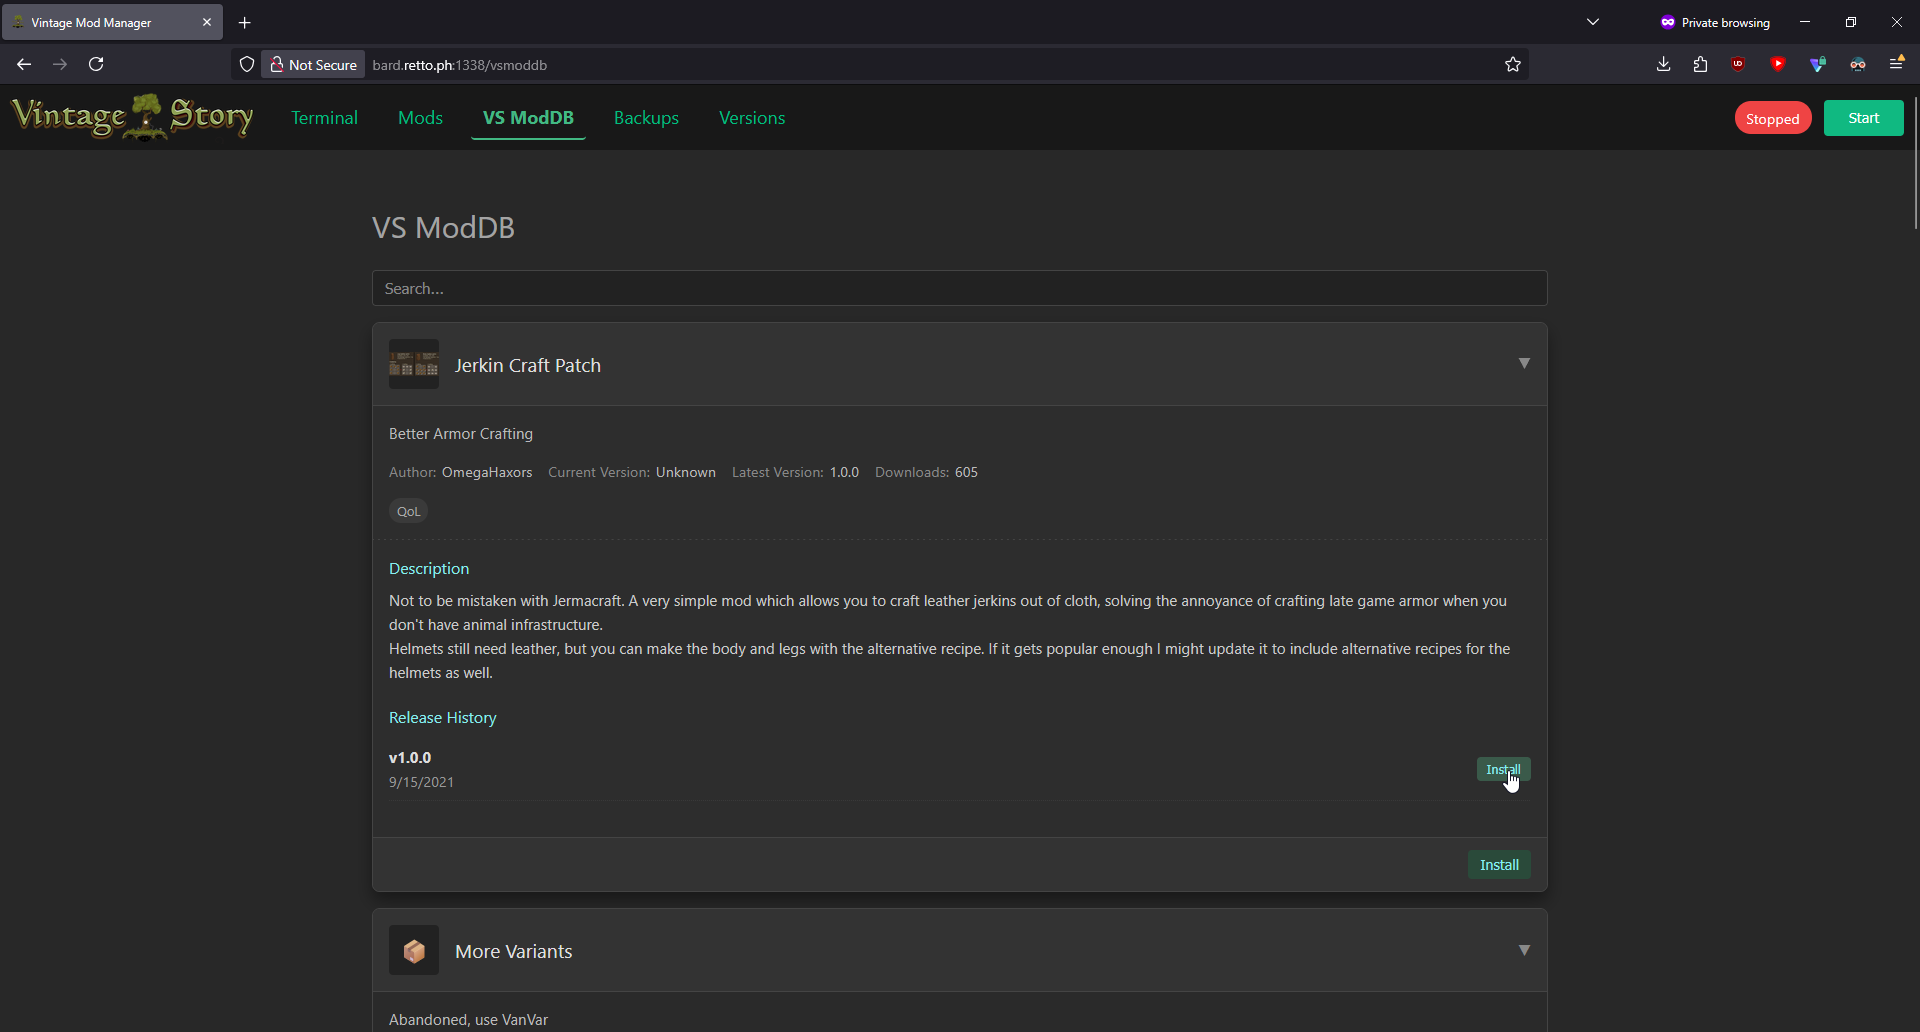
Task: Open the Backups tab
Action: (x=646, y=118)
